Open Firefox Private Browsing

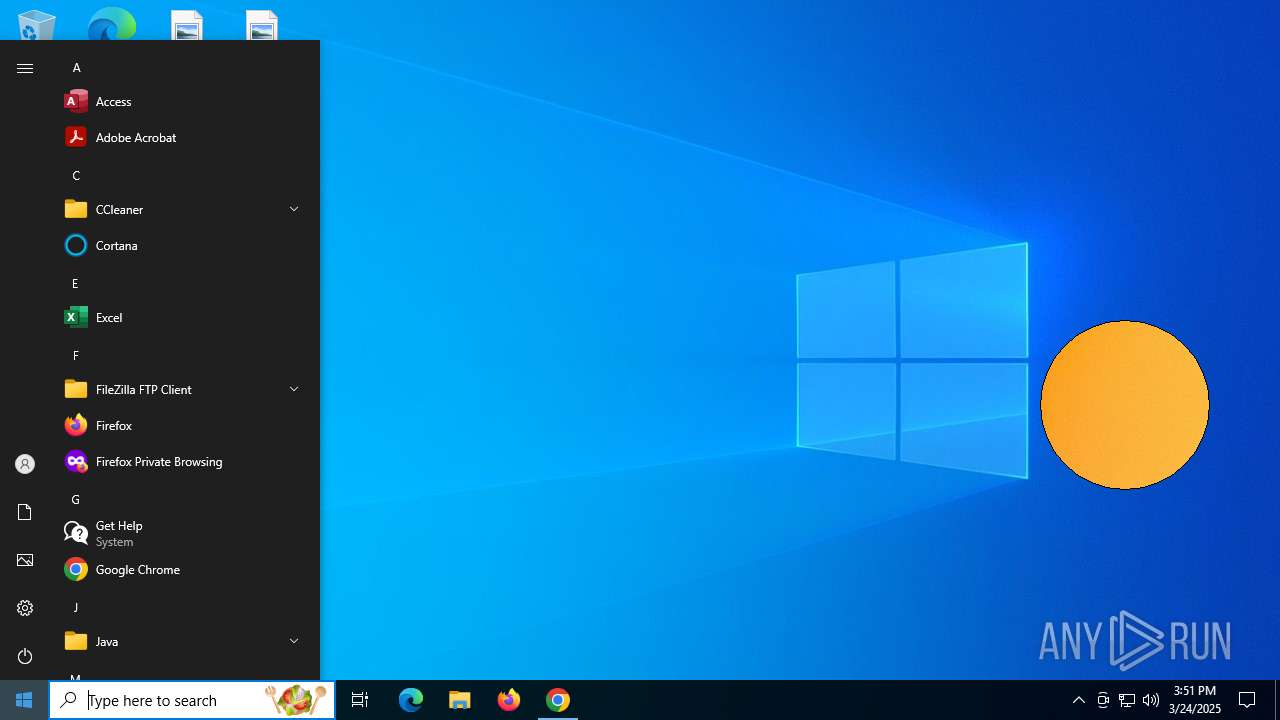(x=184, y=461)
